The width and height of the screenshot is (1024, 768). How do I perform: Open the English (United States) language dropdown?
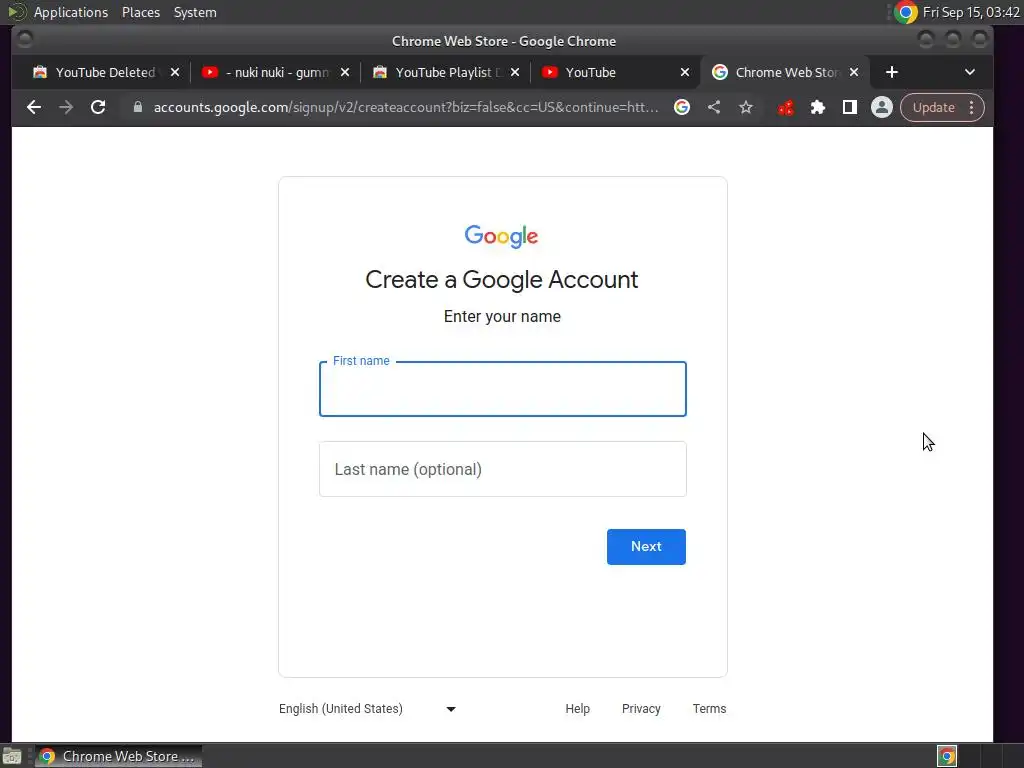(367, 709)
